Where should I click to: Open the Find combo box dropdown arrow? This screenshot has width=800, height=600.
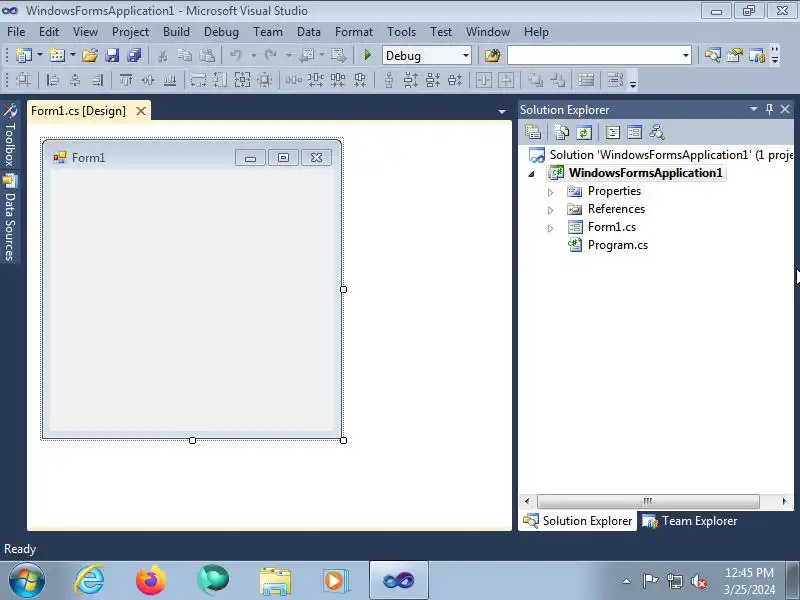686,56
